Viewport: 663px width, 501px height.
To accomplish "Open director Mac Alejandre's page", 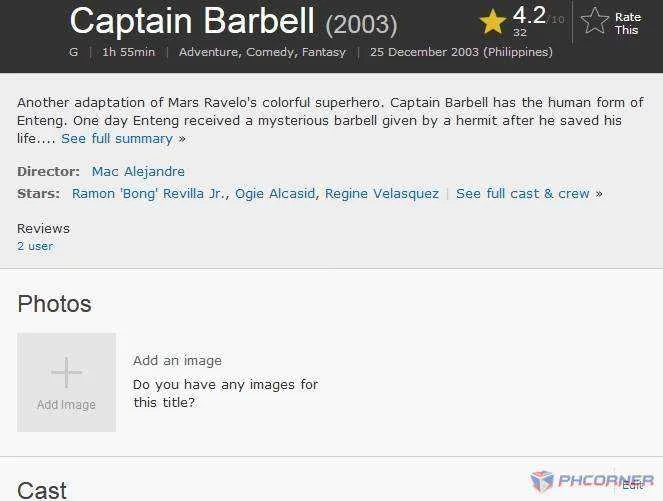I will tap(138, 171).
